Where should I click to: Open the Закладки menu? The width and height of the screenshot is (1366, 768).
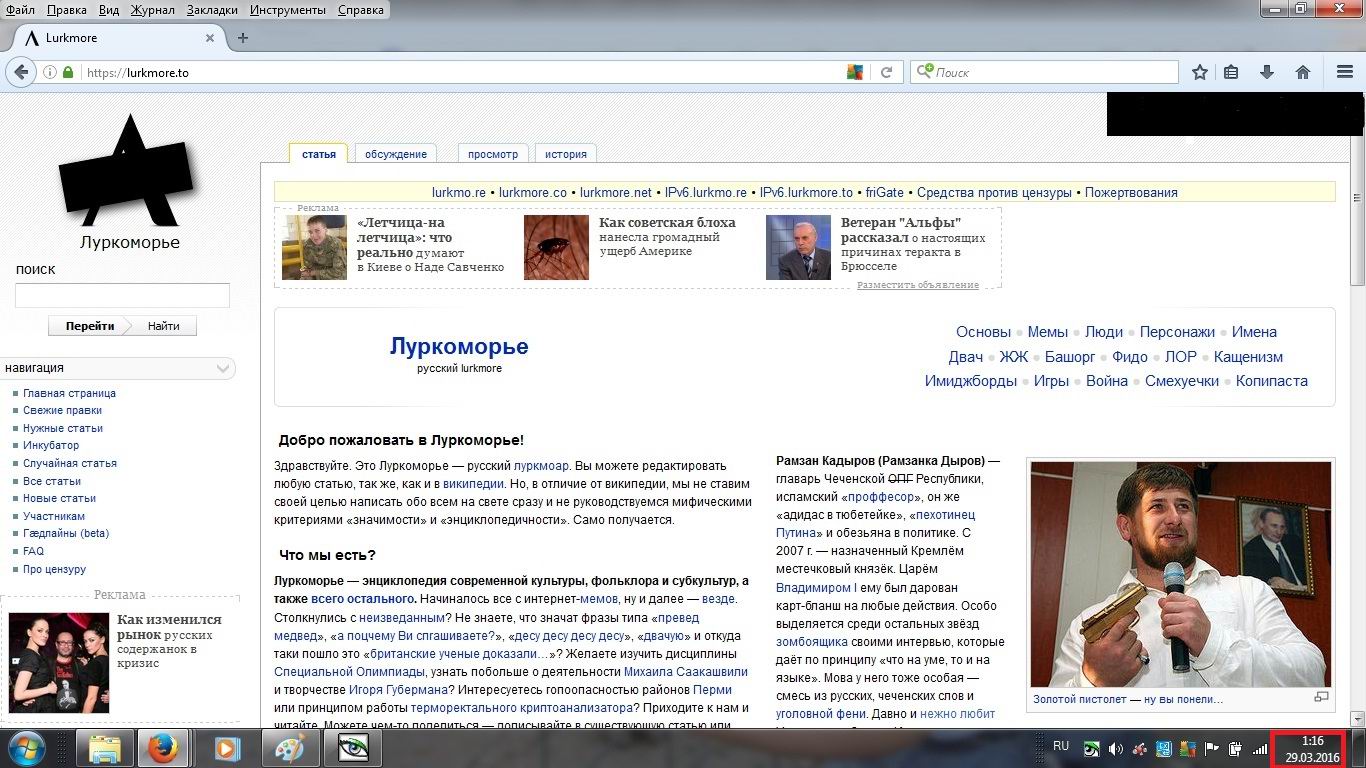212,10
